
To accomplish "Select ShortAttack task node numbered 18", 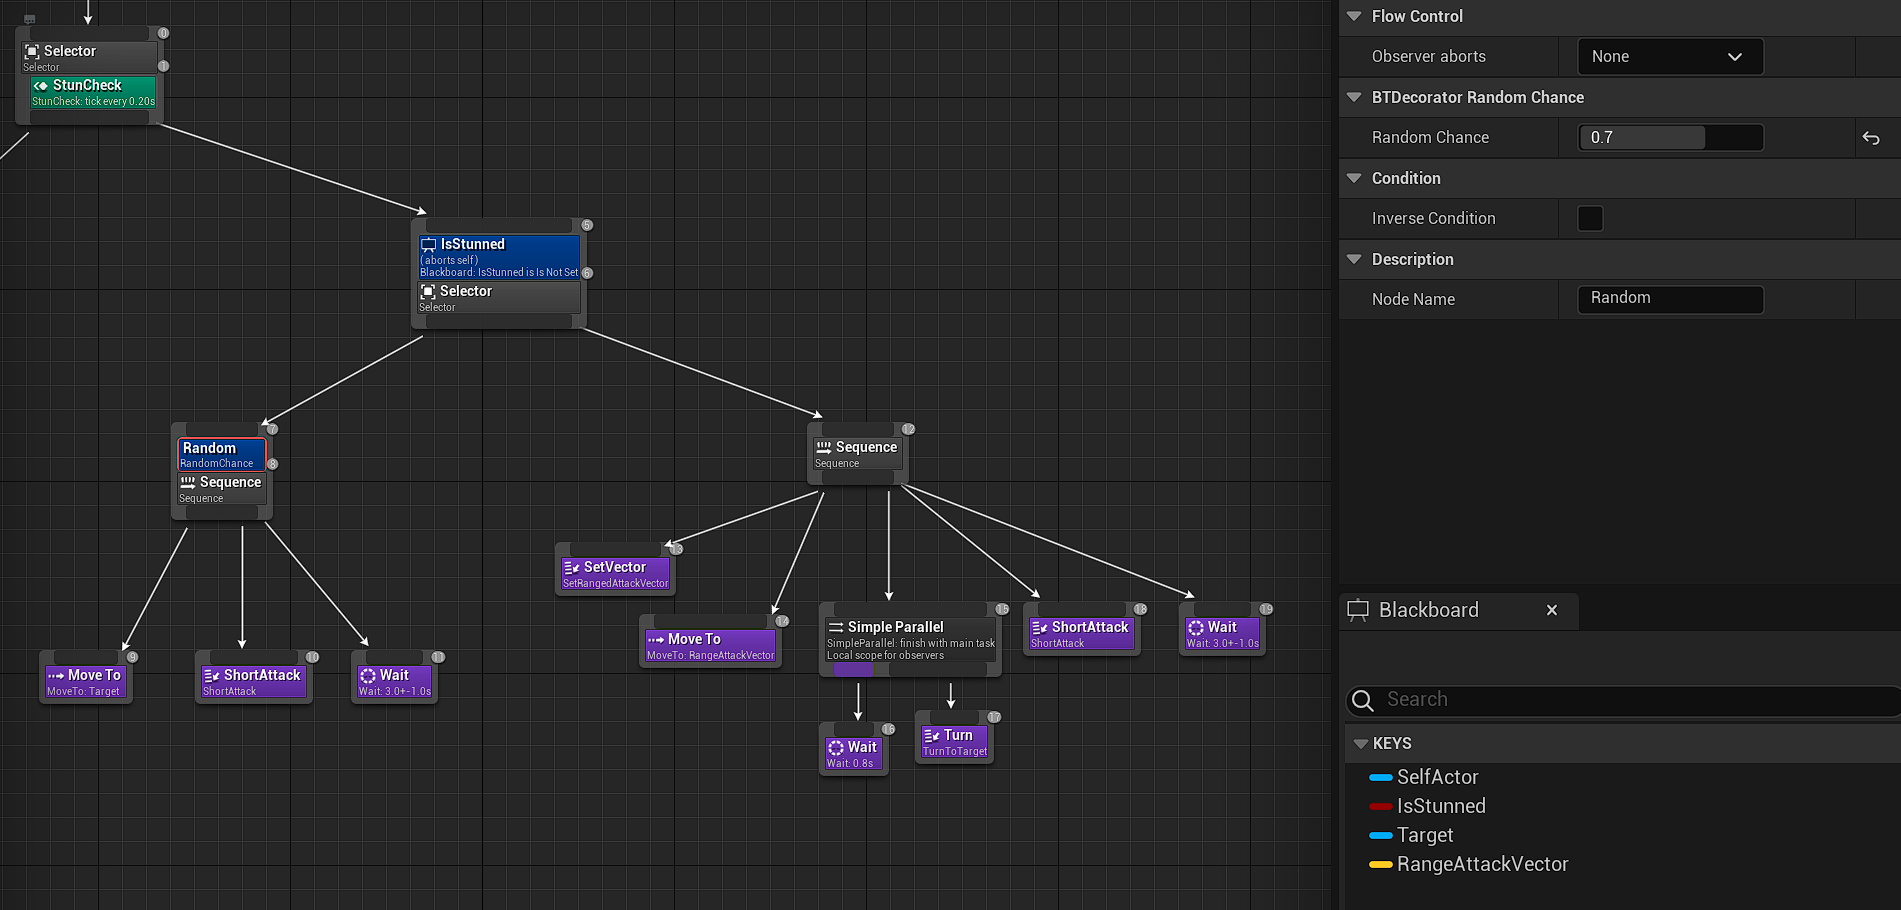I will coord(1081,634).
